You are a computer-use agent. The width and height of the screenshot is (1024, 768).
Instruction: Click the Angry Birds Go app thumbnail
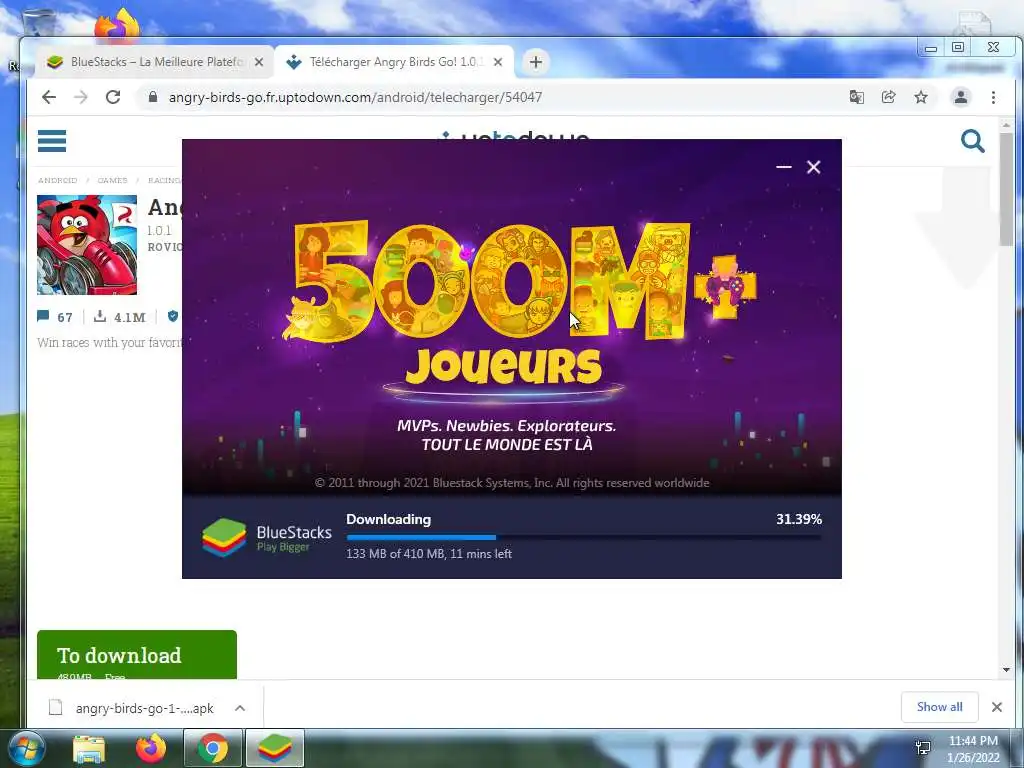pos(87,245)
